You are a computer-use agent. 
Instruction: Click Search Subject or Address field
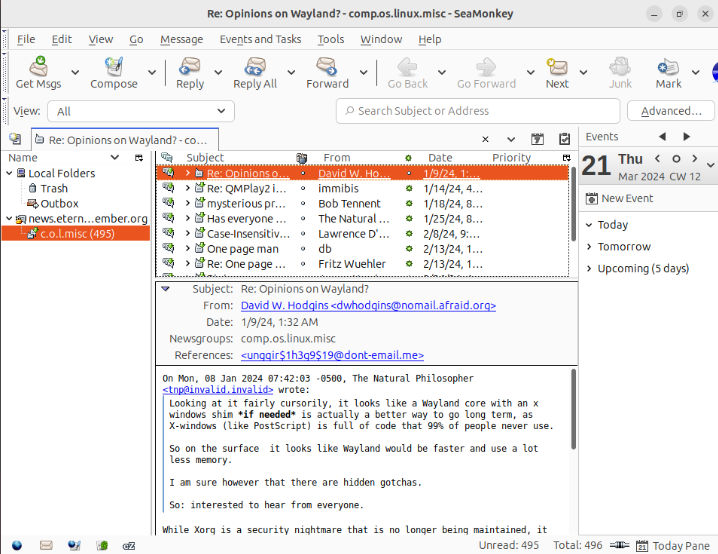tap(478, 111)
